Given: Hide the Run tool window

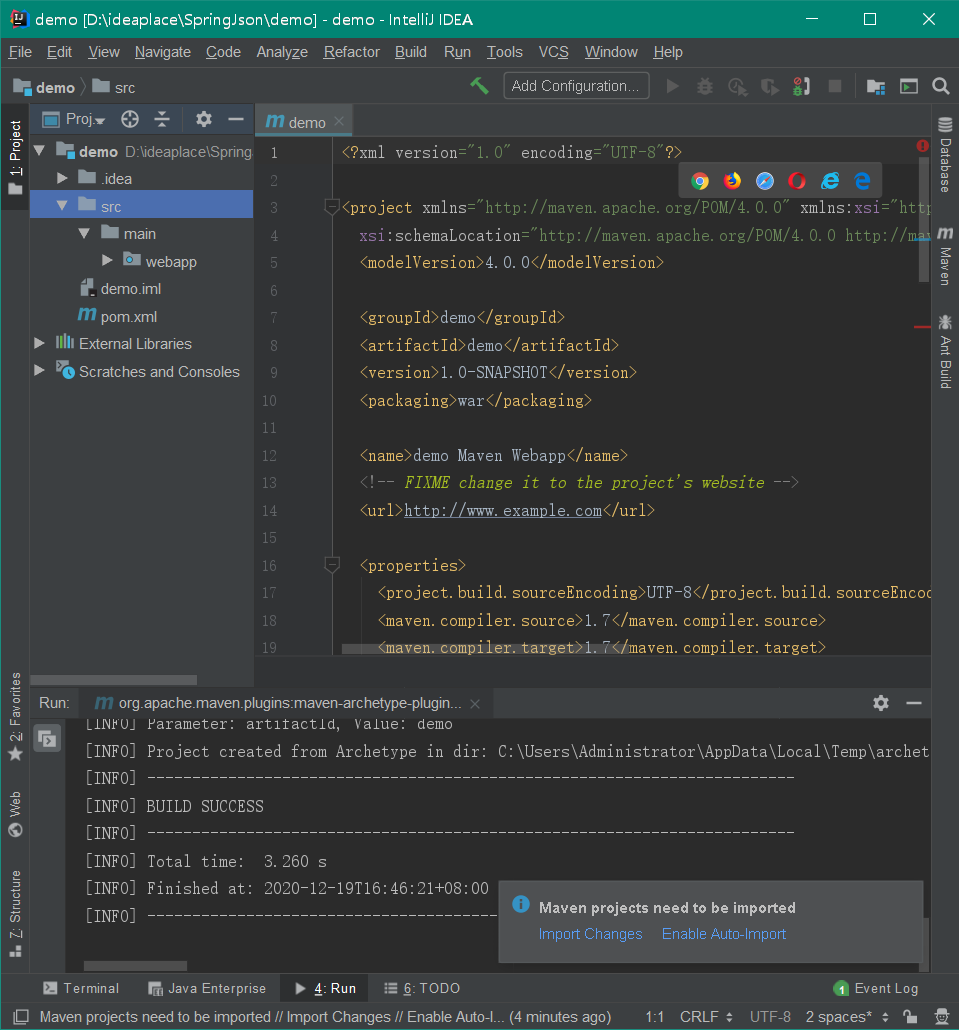Looking at the screenshot, I should 914,703.
